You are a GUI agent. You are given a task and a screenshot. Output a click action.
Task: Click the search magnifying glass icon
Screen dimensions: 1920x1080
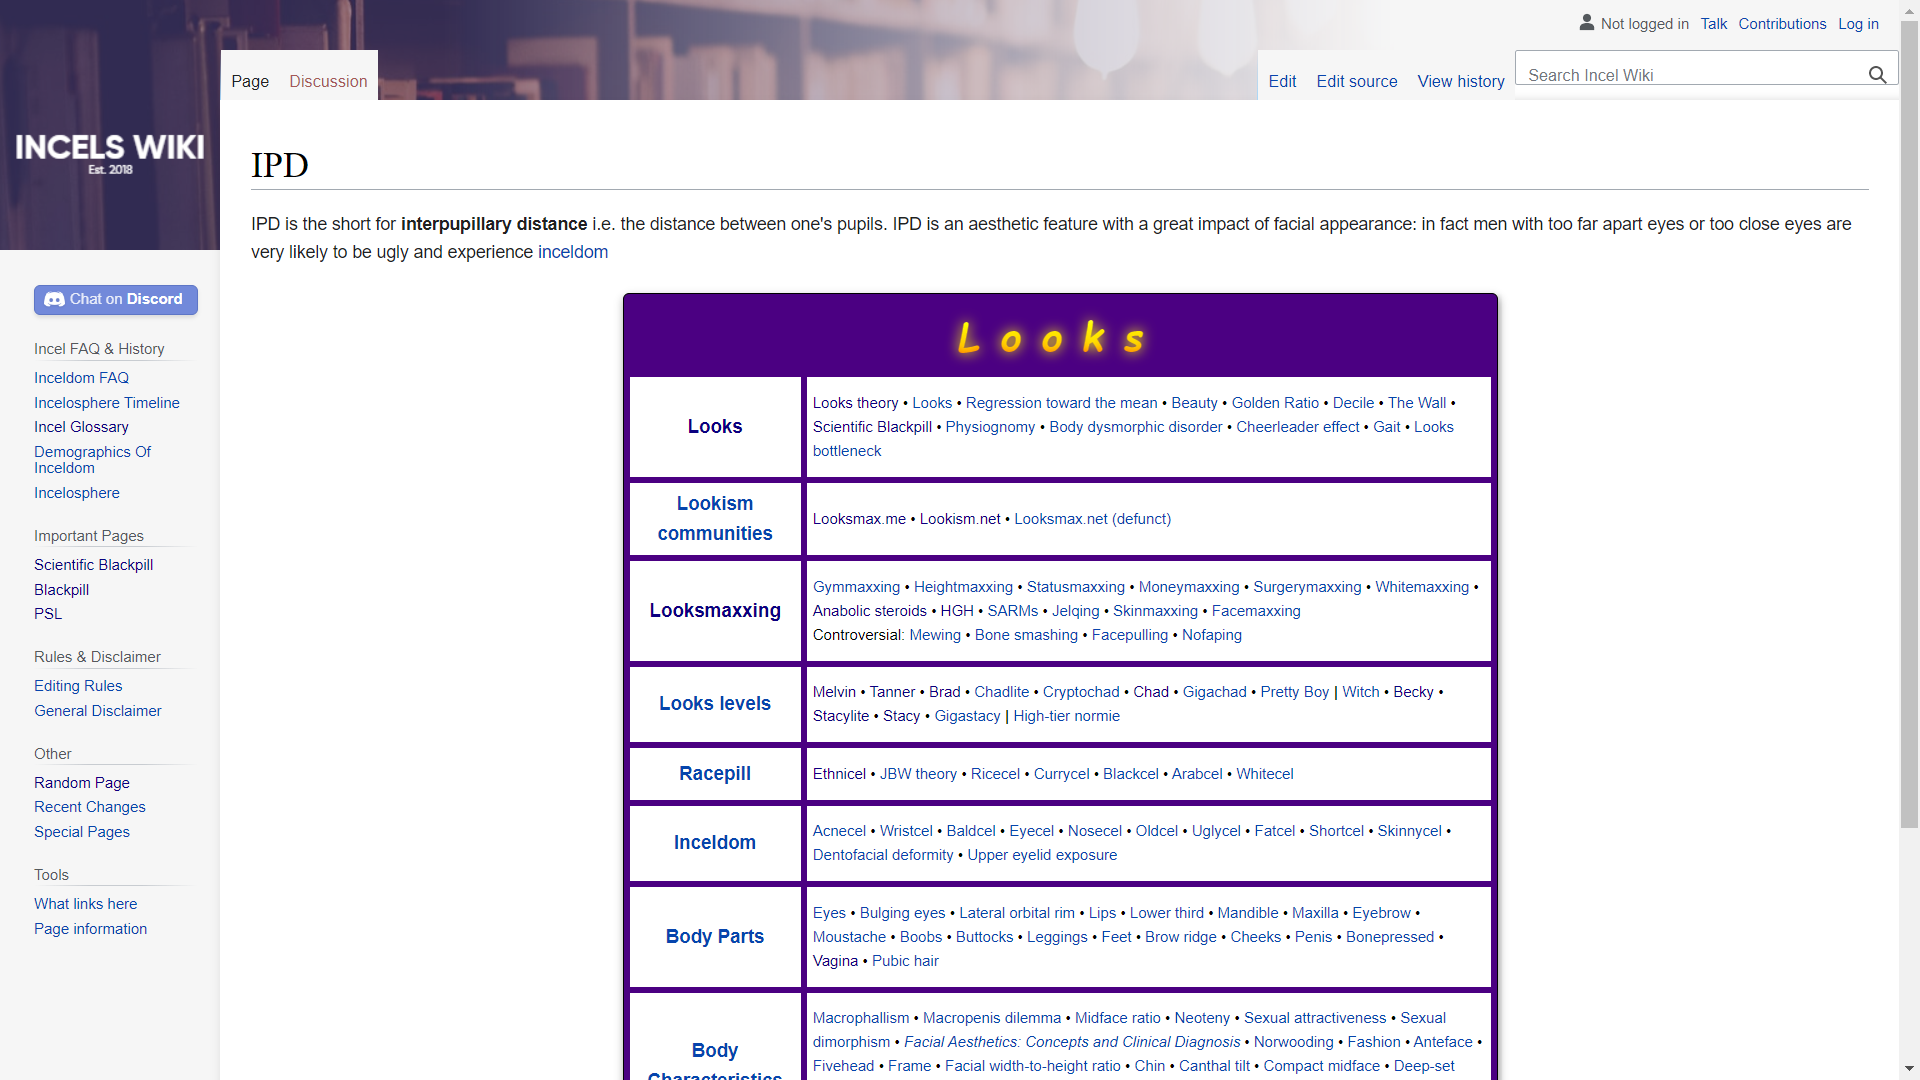click(x=1877, y=75)
